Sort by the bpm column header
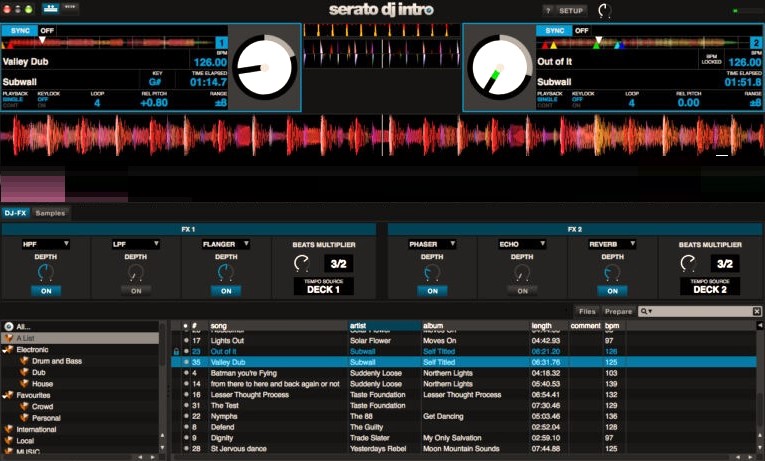 point(614,325)
